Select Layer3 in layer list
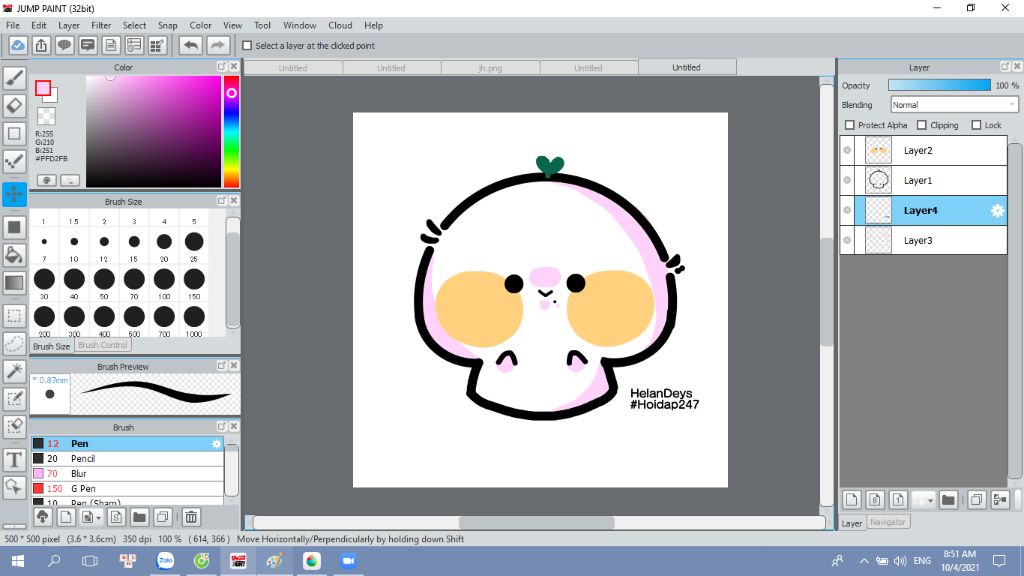The image size is (1024, 576). point(923,240)
